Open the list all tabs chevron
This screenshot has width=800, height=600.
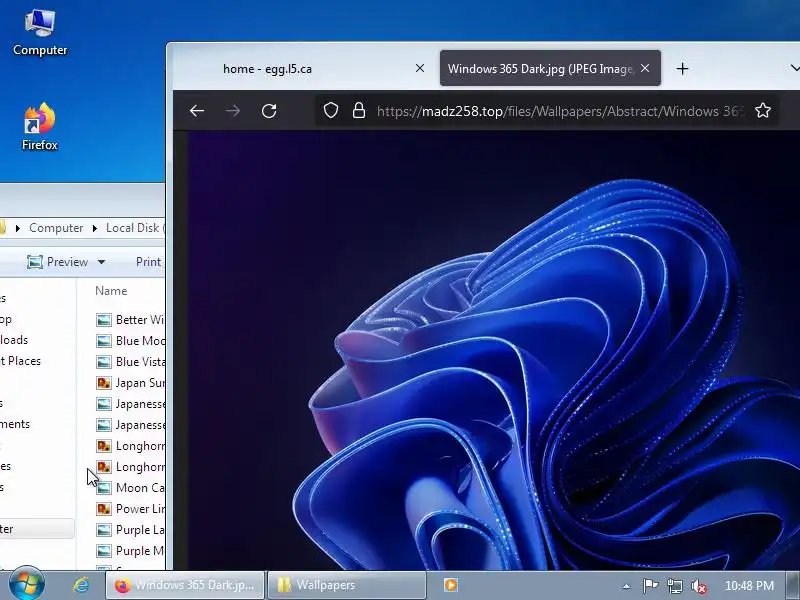coord(794,68)
